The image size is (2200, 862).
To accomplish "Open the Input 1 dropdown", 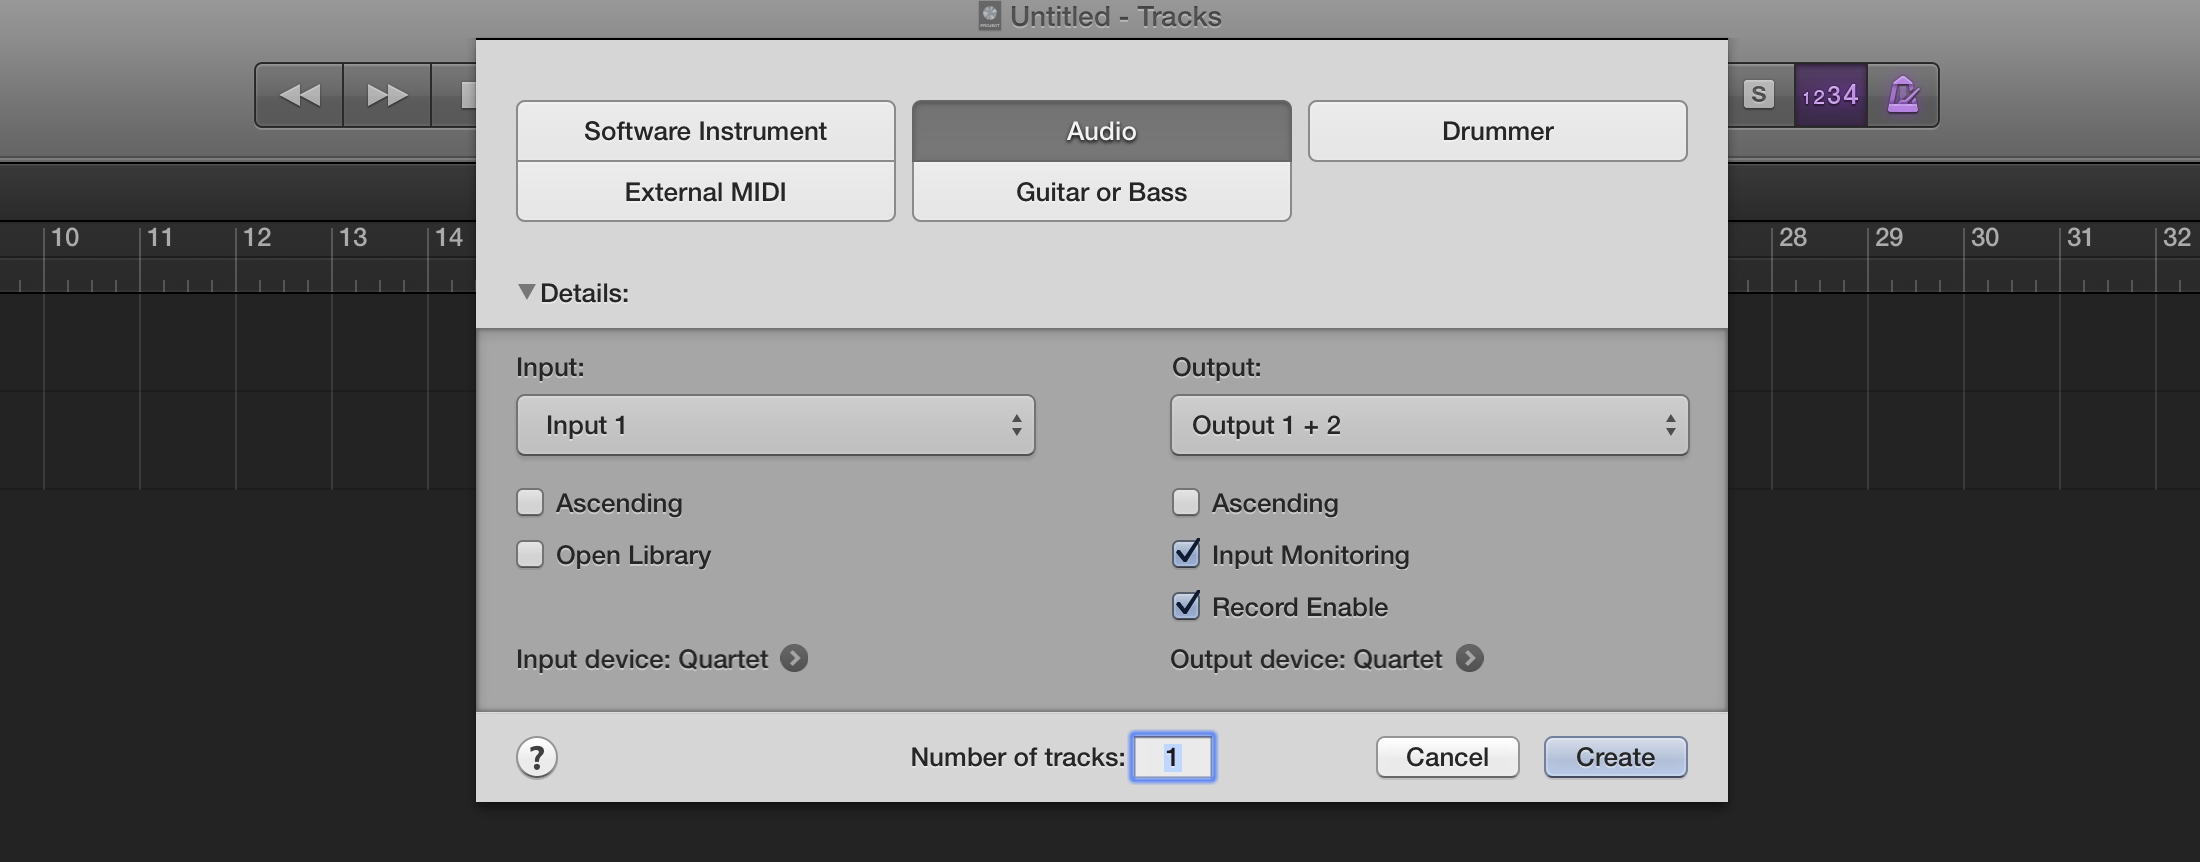I will click(x=775, y=424).
